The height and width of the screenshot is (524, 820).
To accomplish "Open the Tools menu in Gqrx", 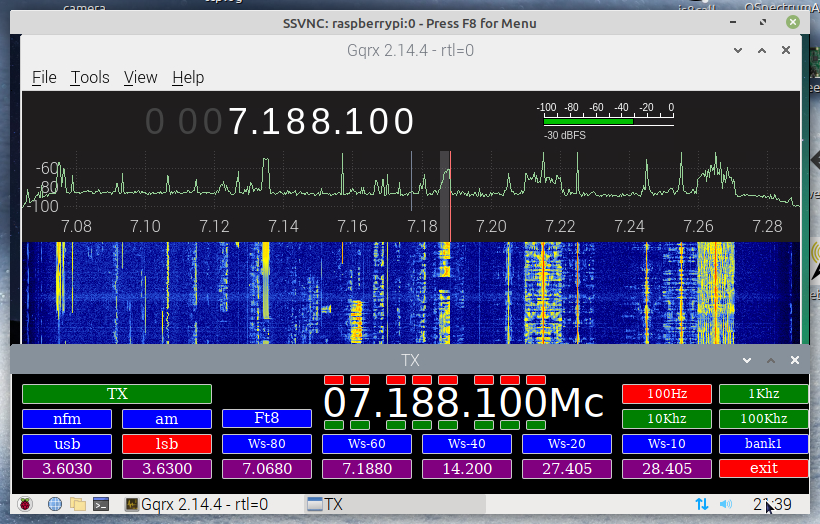I will tap(90, 77).
